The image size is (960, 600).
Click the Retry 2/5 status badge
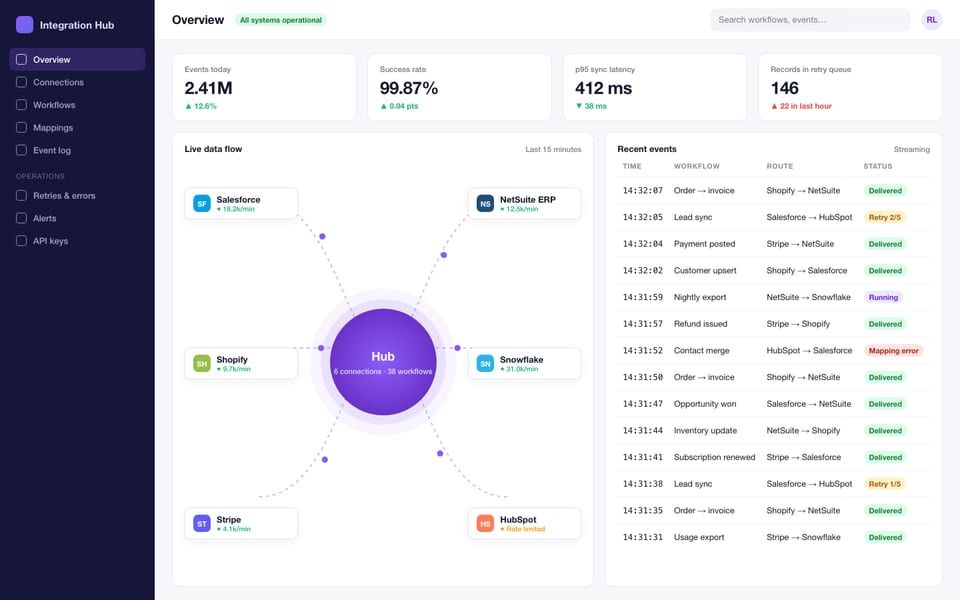[x=885, y=217]
